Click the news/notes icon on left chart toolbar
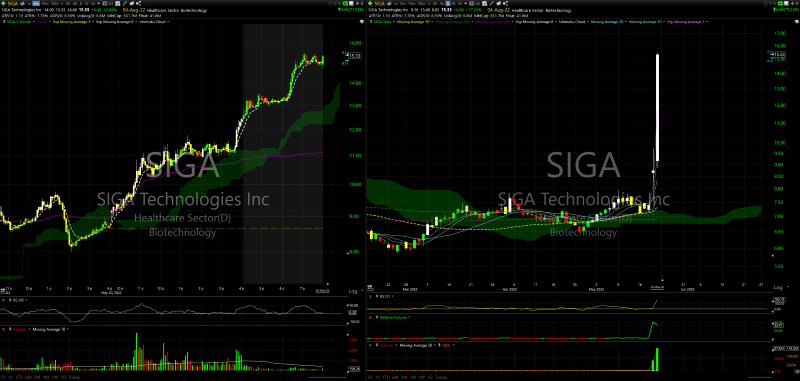Image resolution: width=800 pixels, height=381 pixels. coord(117,4)
